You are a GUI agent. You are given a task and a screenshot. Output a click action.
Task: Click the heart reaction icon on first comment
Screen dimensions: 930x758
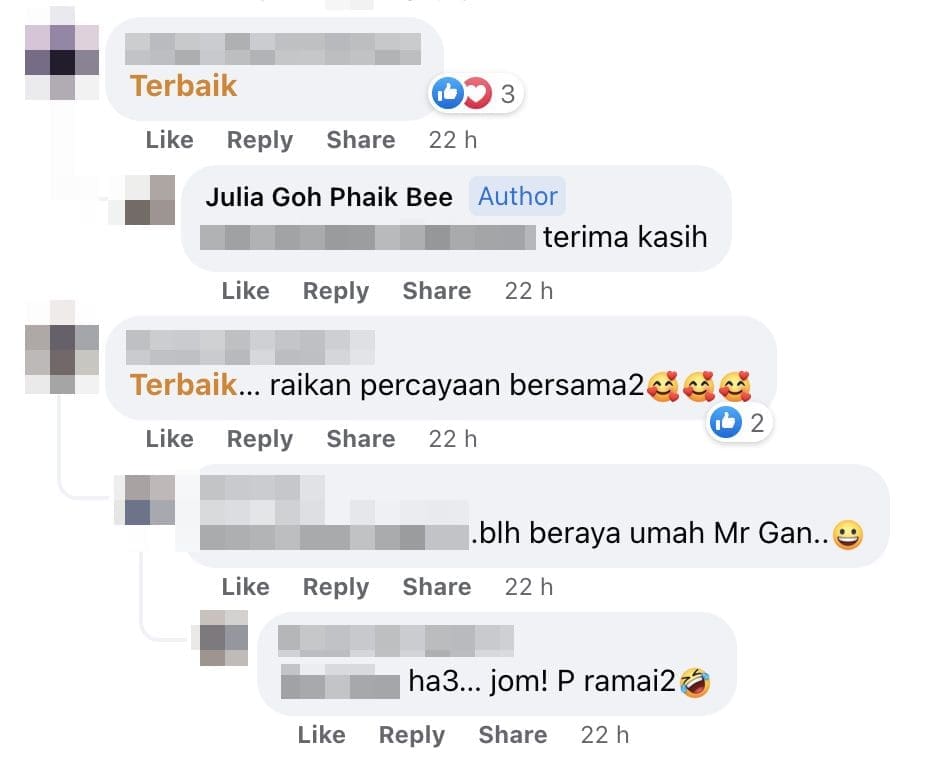478,93
